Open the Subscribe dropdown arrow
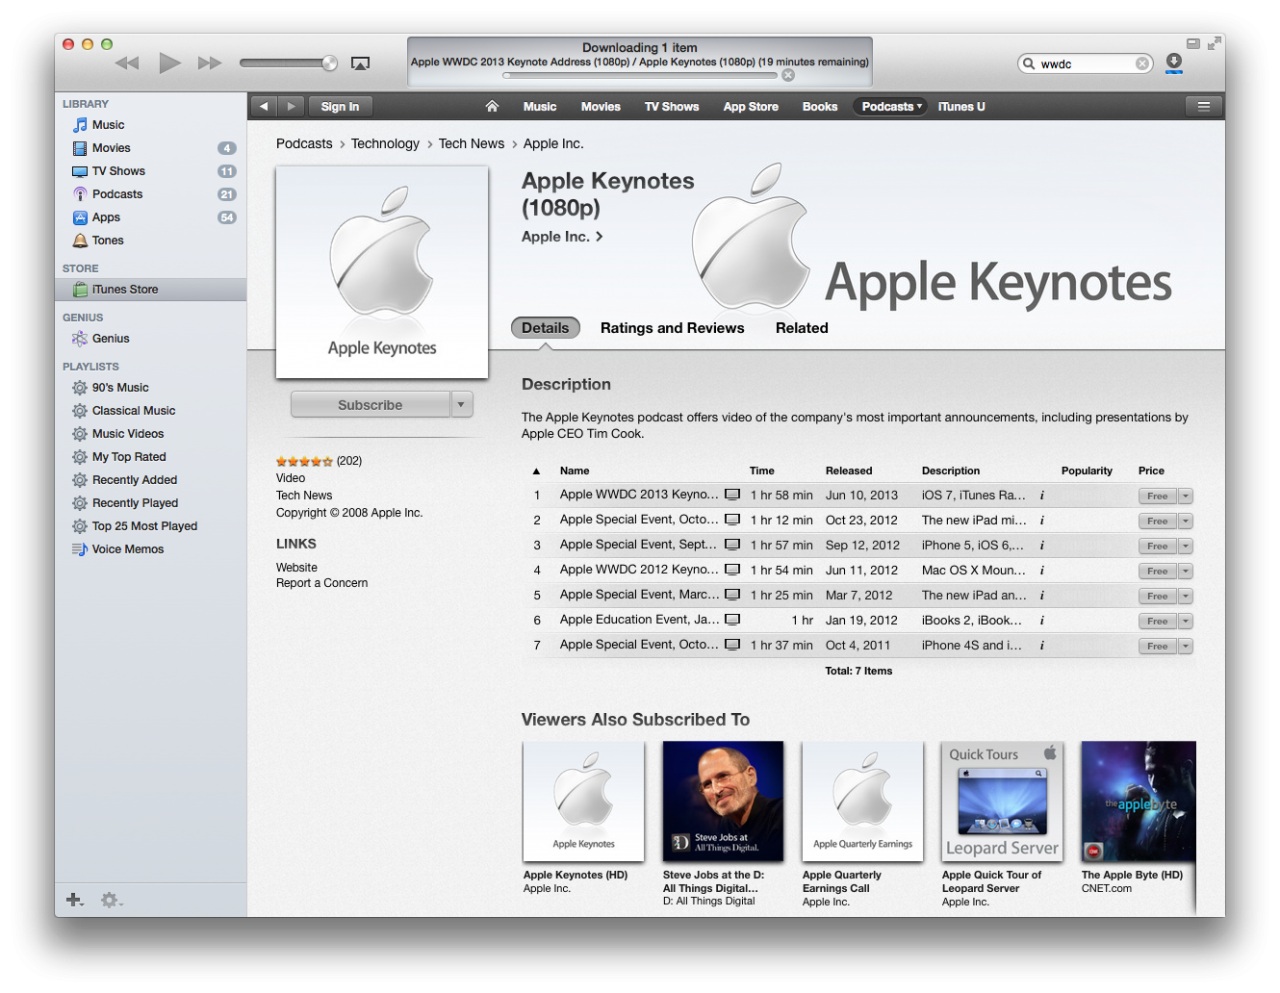The width and height of the screenshot is (1280, 993). pyautogui.click(x=461, y=405)
